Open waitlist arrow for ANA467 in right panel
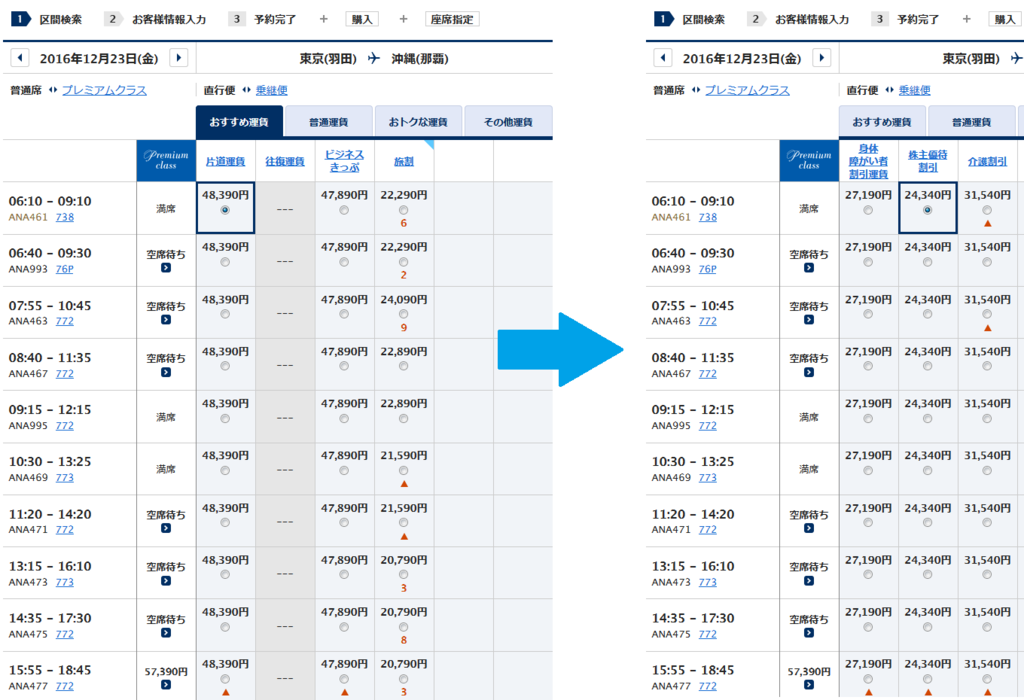Image resolution: width=1024 pixels, height=700 pixels. point(809,372)
